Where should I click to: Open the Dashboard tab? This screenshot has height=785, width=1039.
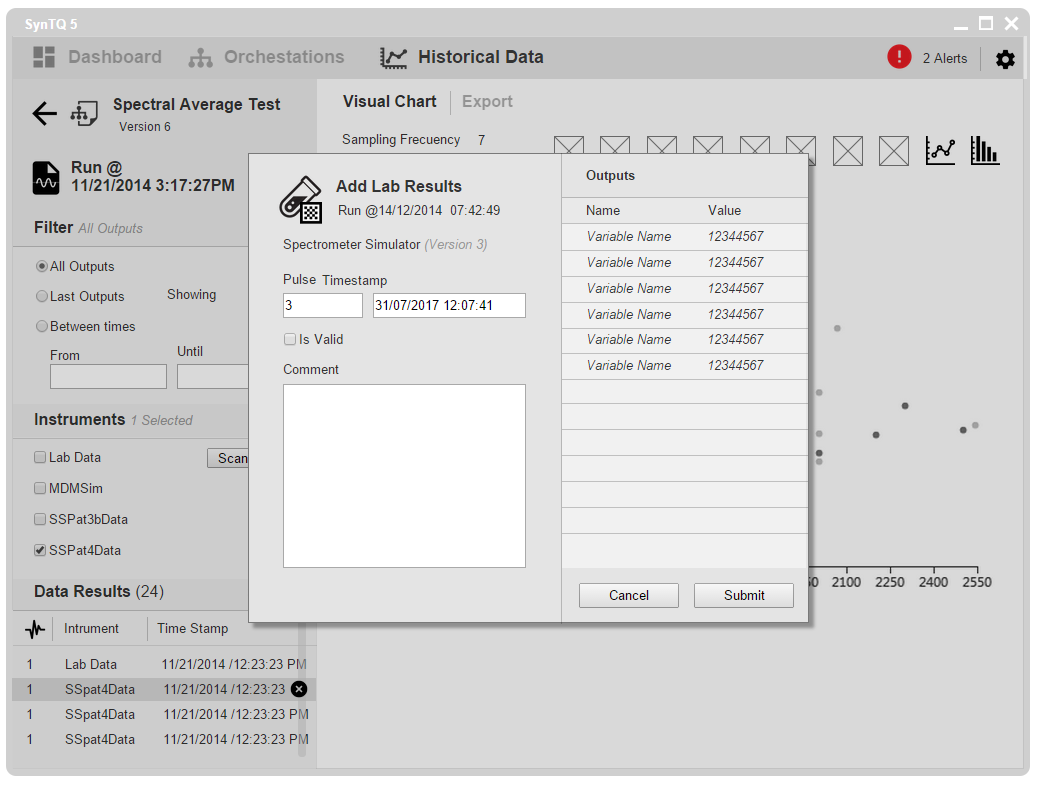click(97, 57)
